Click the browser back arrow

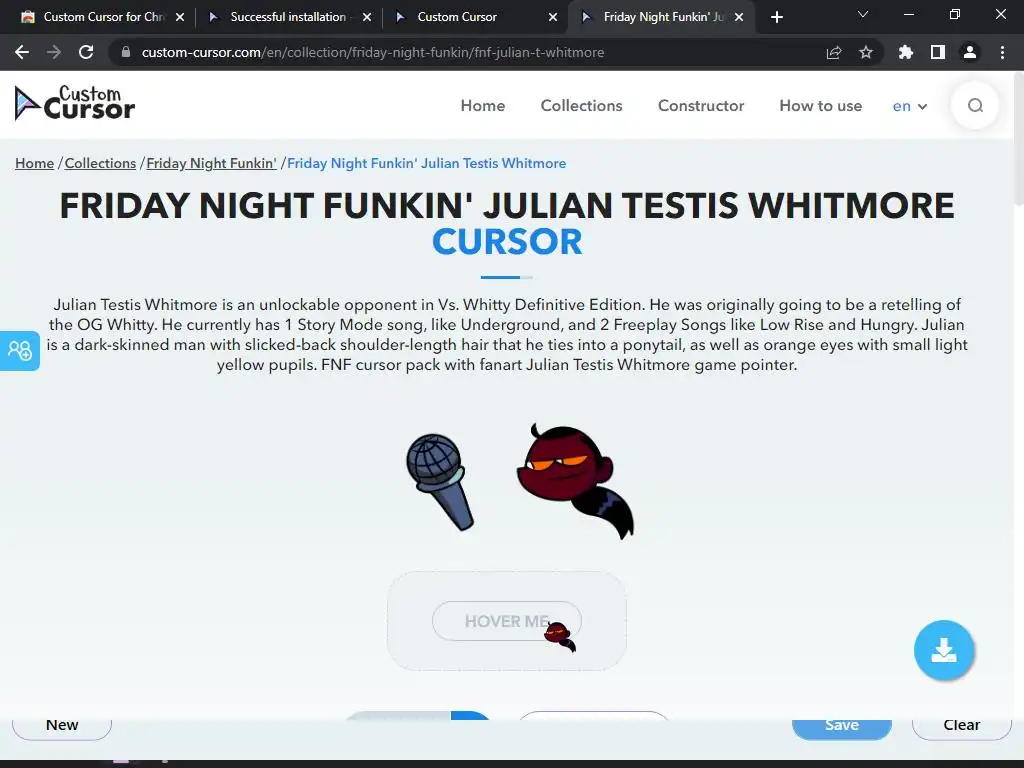tap(22, 52)
